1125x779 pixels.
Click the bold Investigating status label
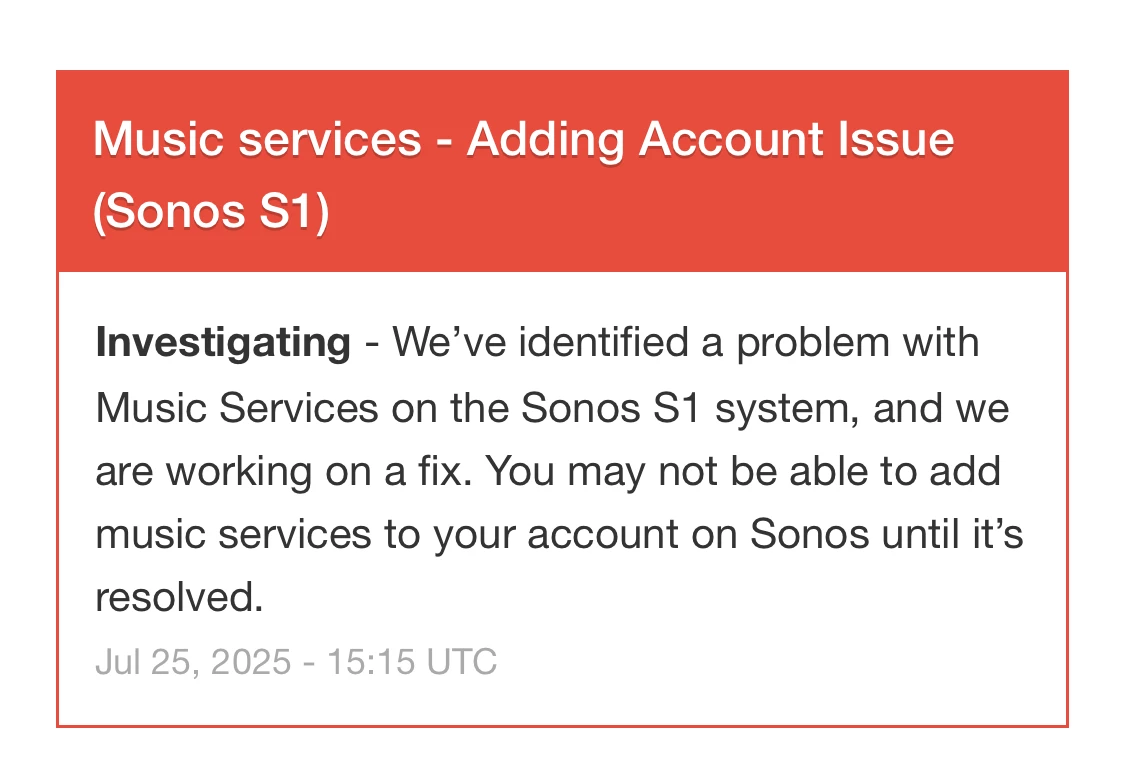[223, 343]
